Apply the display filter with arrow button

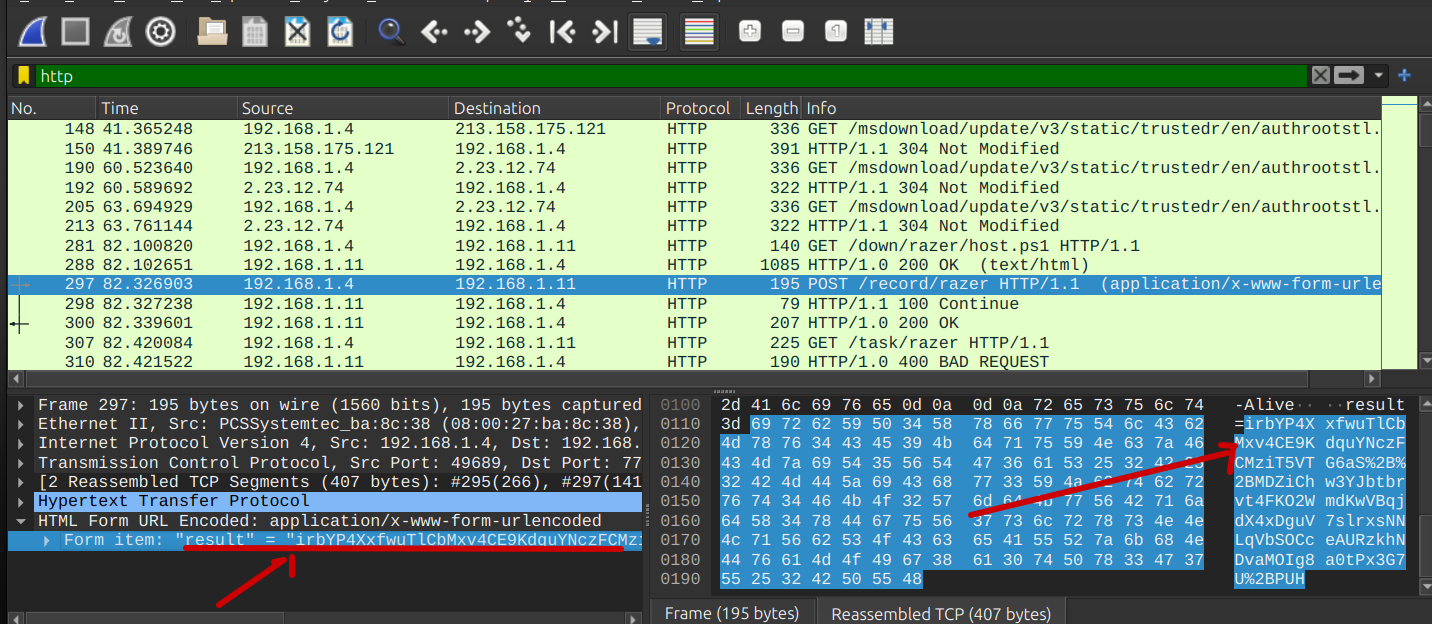click(x=1350, y=76)
